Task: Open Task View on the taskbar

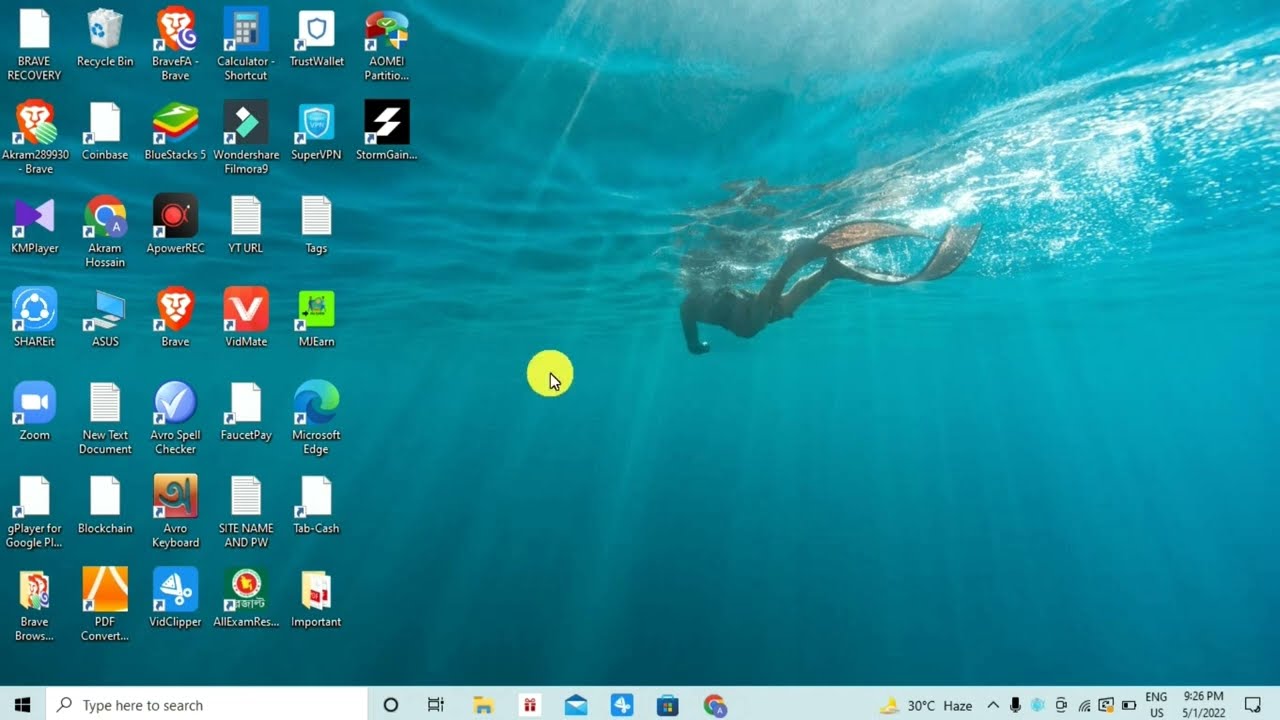Action: click(436, 705)
